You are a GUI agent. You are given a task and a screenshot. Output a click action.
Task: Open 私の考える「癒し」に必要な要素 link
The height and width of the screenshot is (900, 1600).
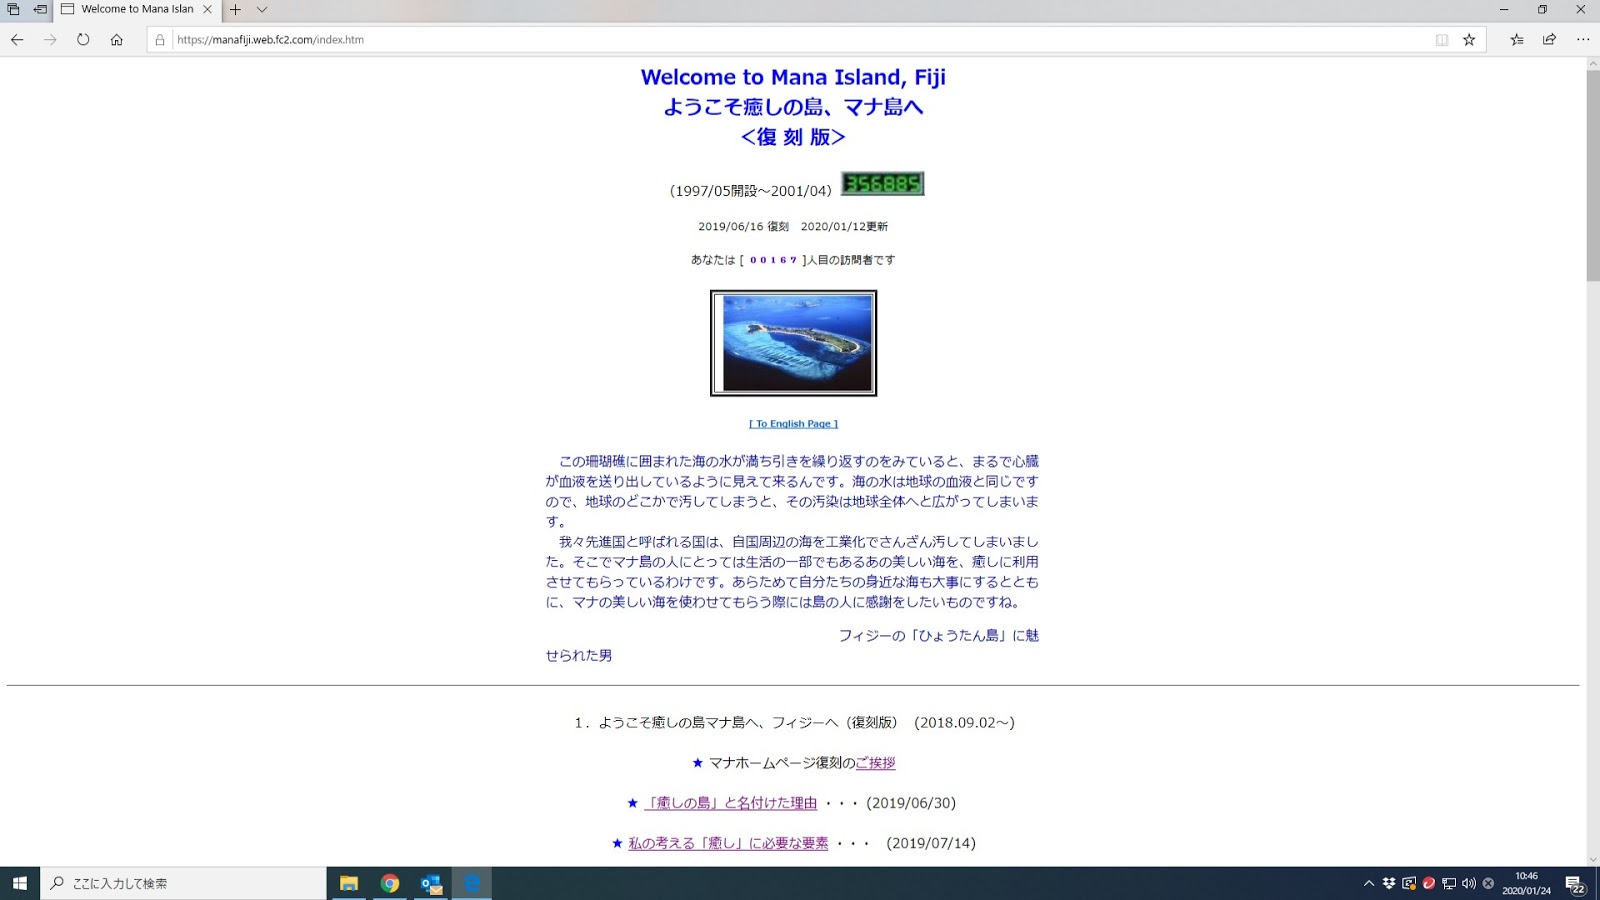728,843
